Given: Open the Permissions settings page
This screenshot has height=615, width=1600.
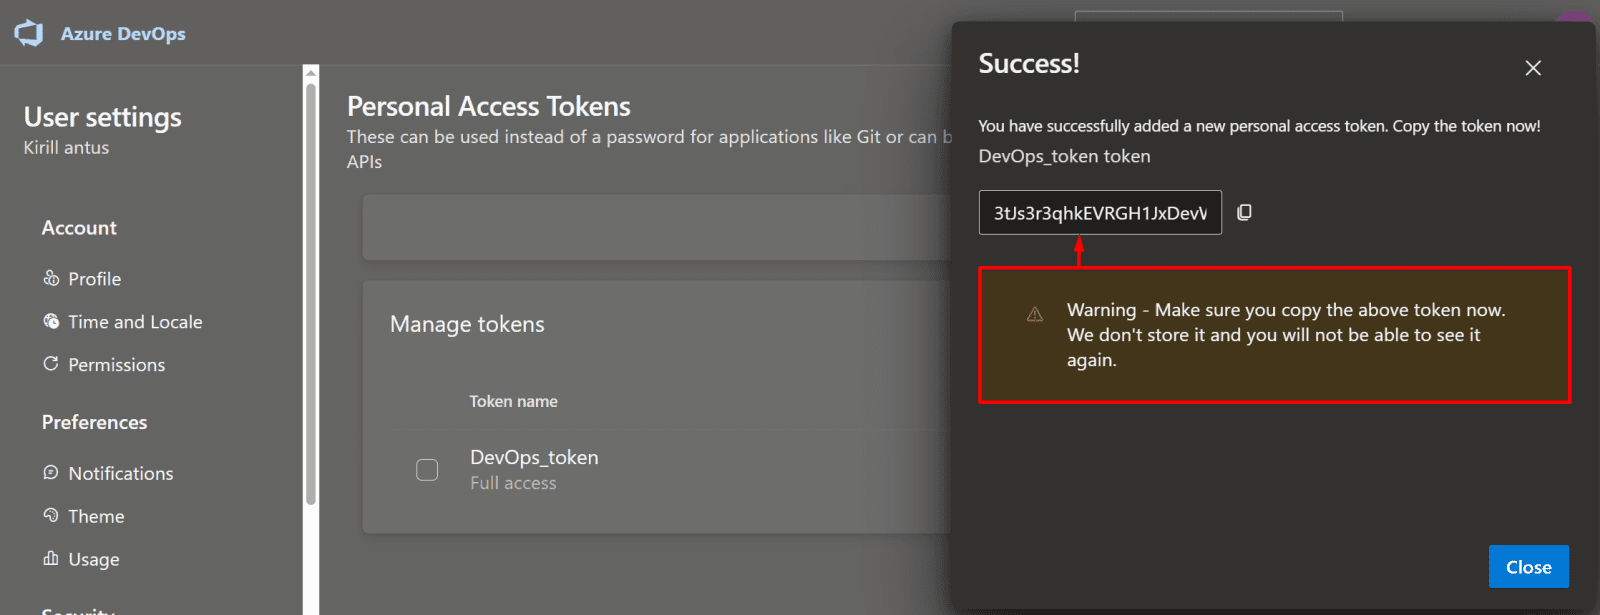Looking at the screenshot, I should 117,365.
